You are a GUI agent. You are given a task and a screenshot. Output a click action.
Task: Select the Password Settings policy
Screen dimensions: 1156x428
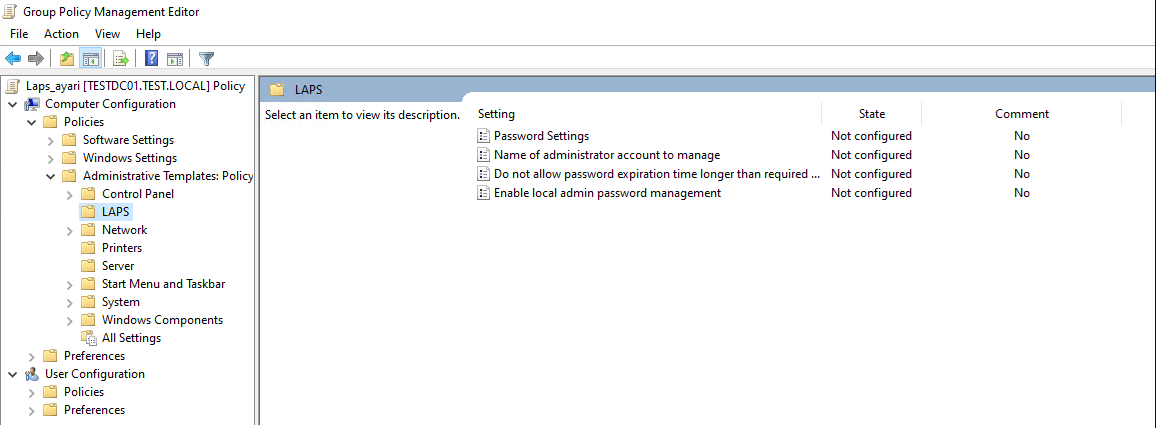541,136
